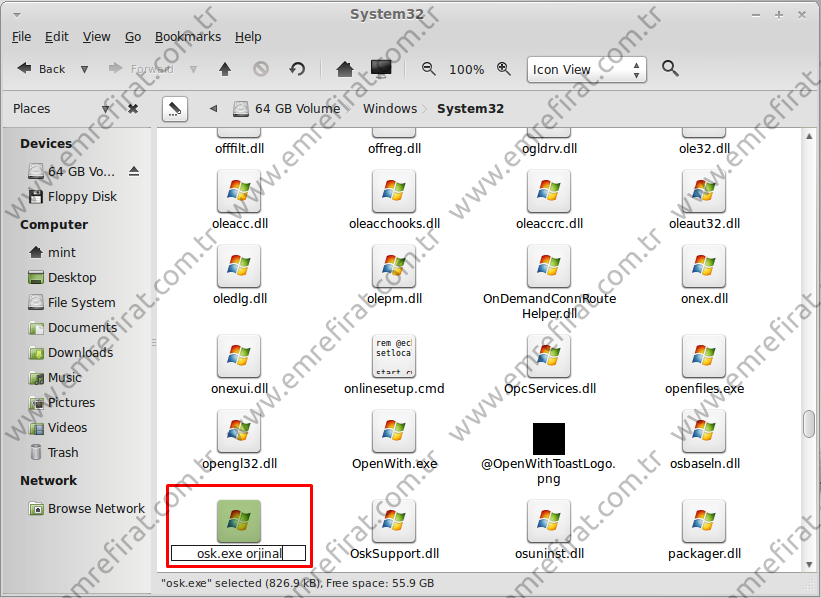821x598 pixels.
Task: Click the zoom in magnifier icon
Action: [504, 69]
